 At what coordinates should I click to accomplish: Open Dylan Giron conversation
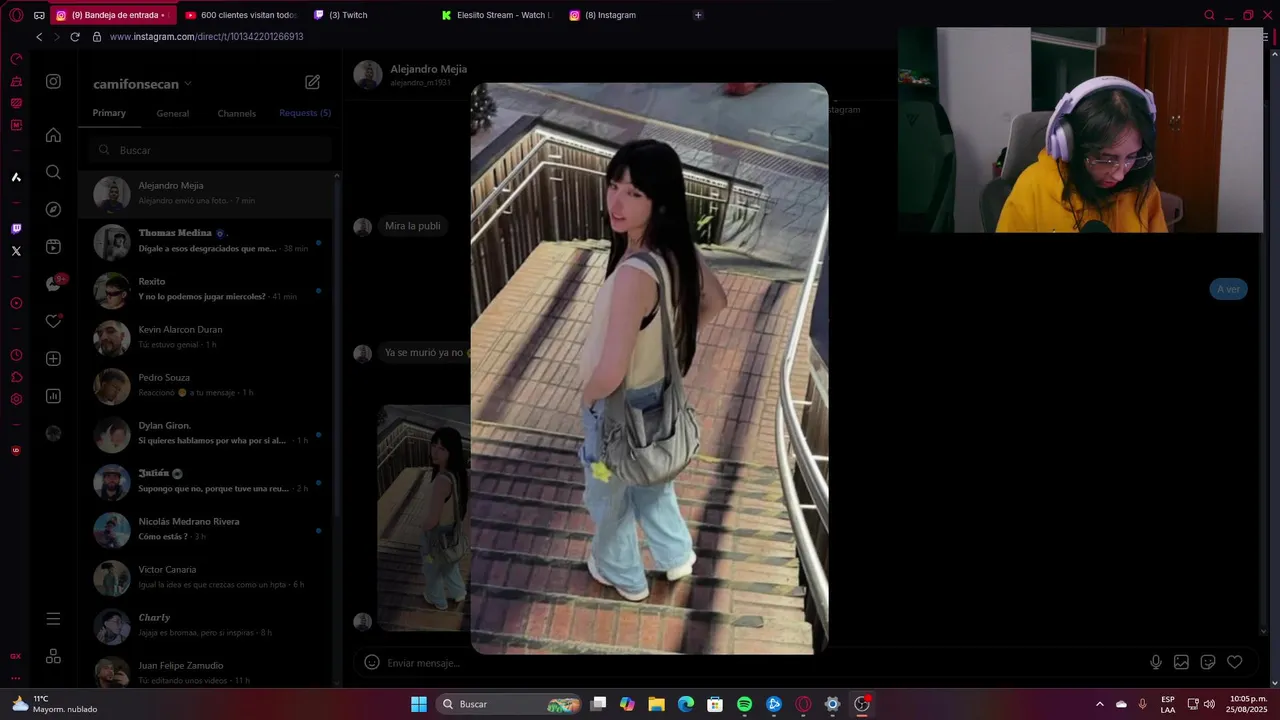click(x=207, y=434)
